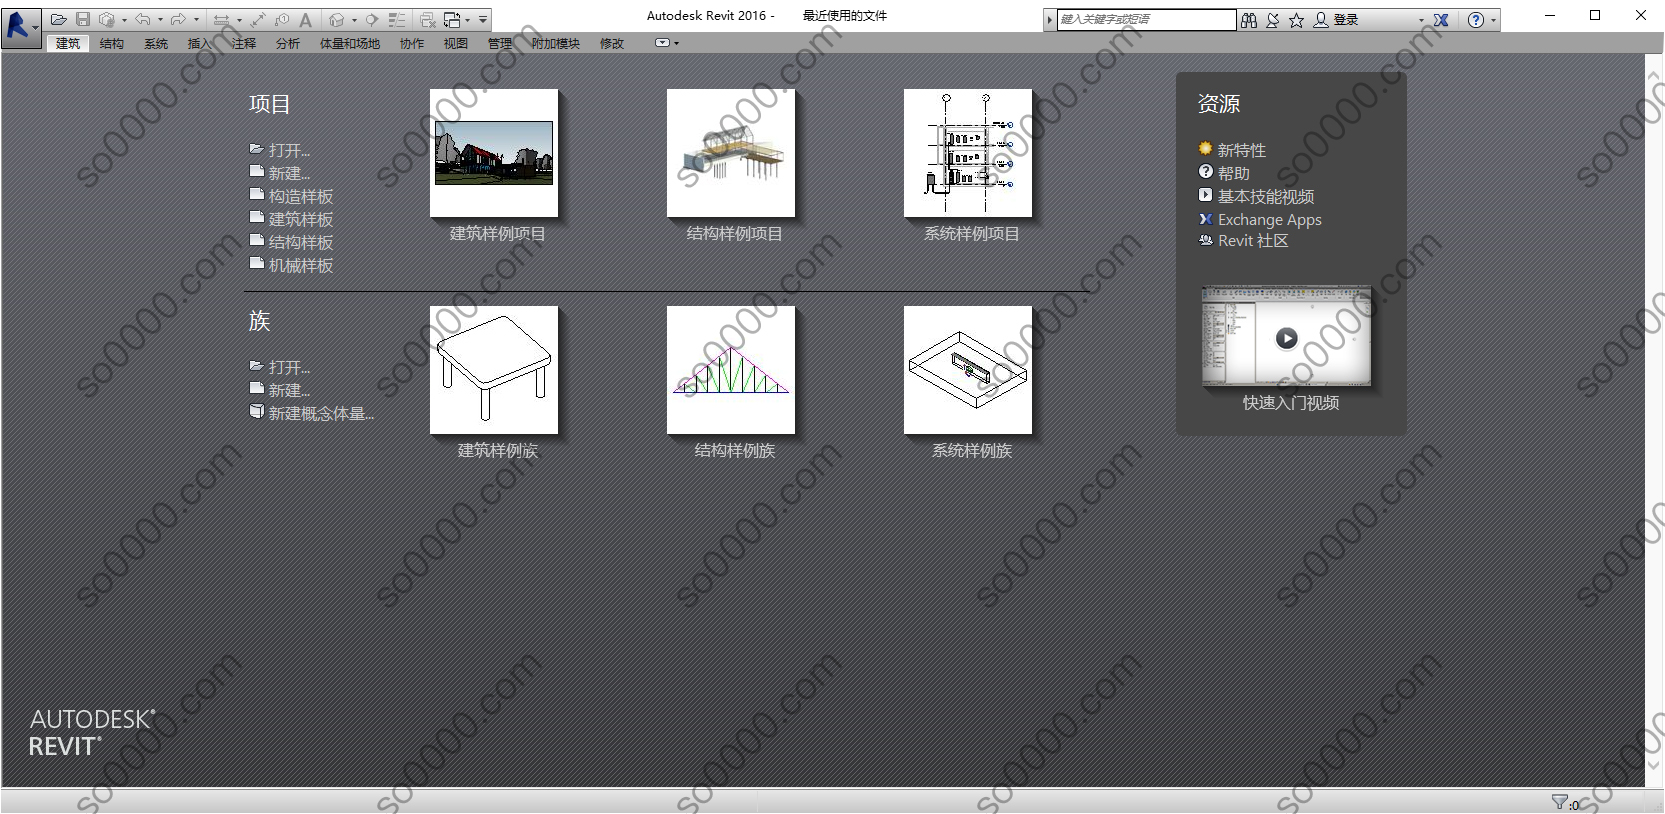Click the Section view tool icon
This screenshot has height=814, width=1665.
point(371,19)
